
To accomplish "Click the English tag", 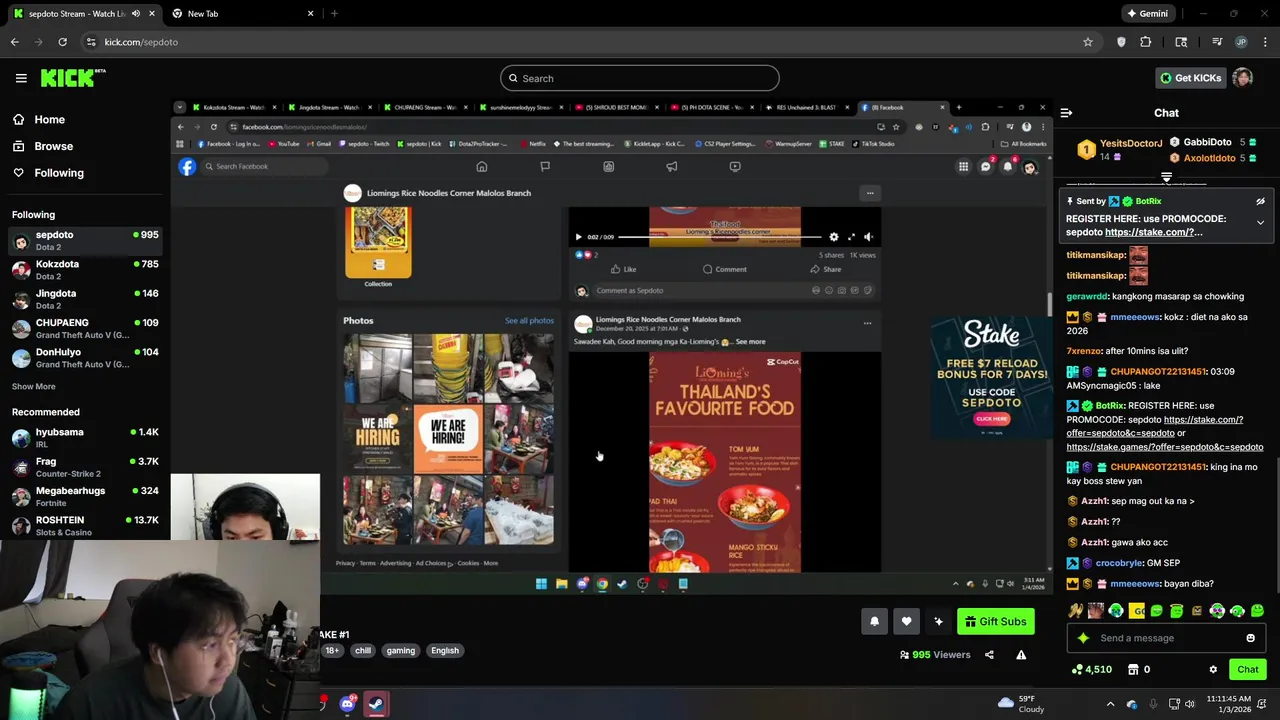I will [445, 651].
